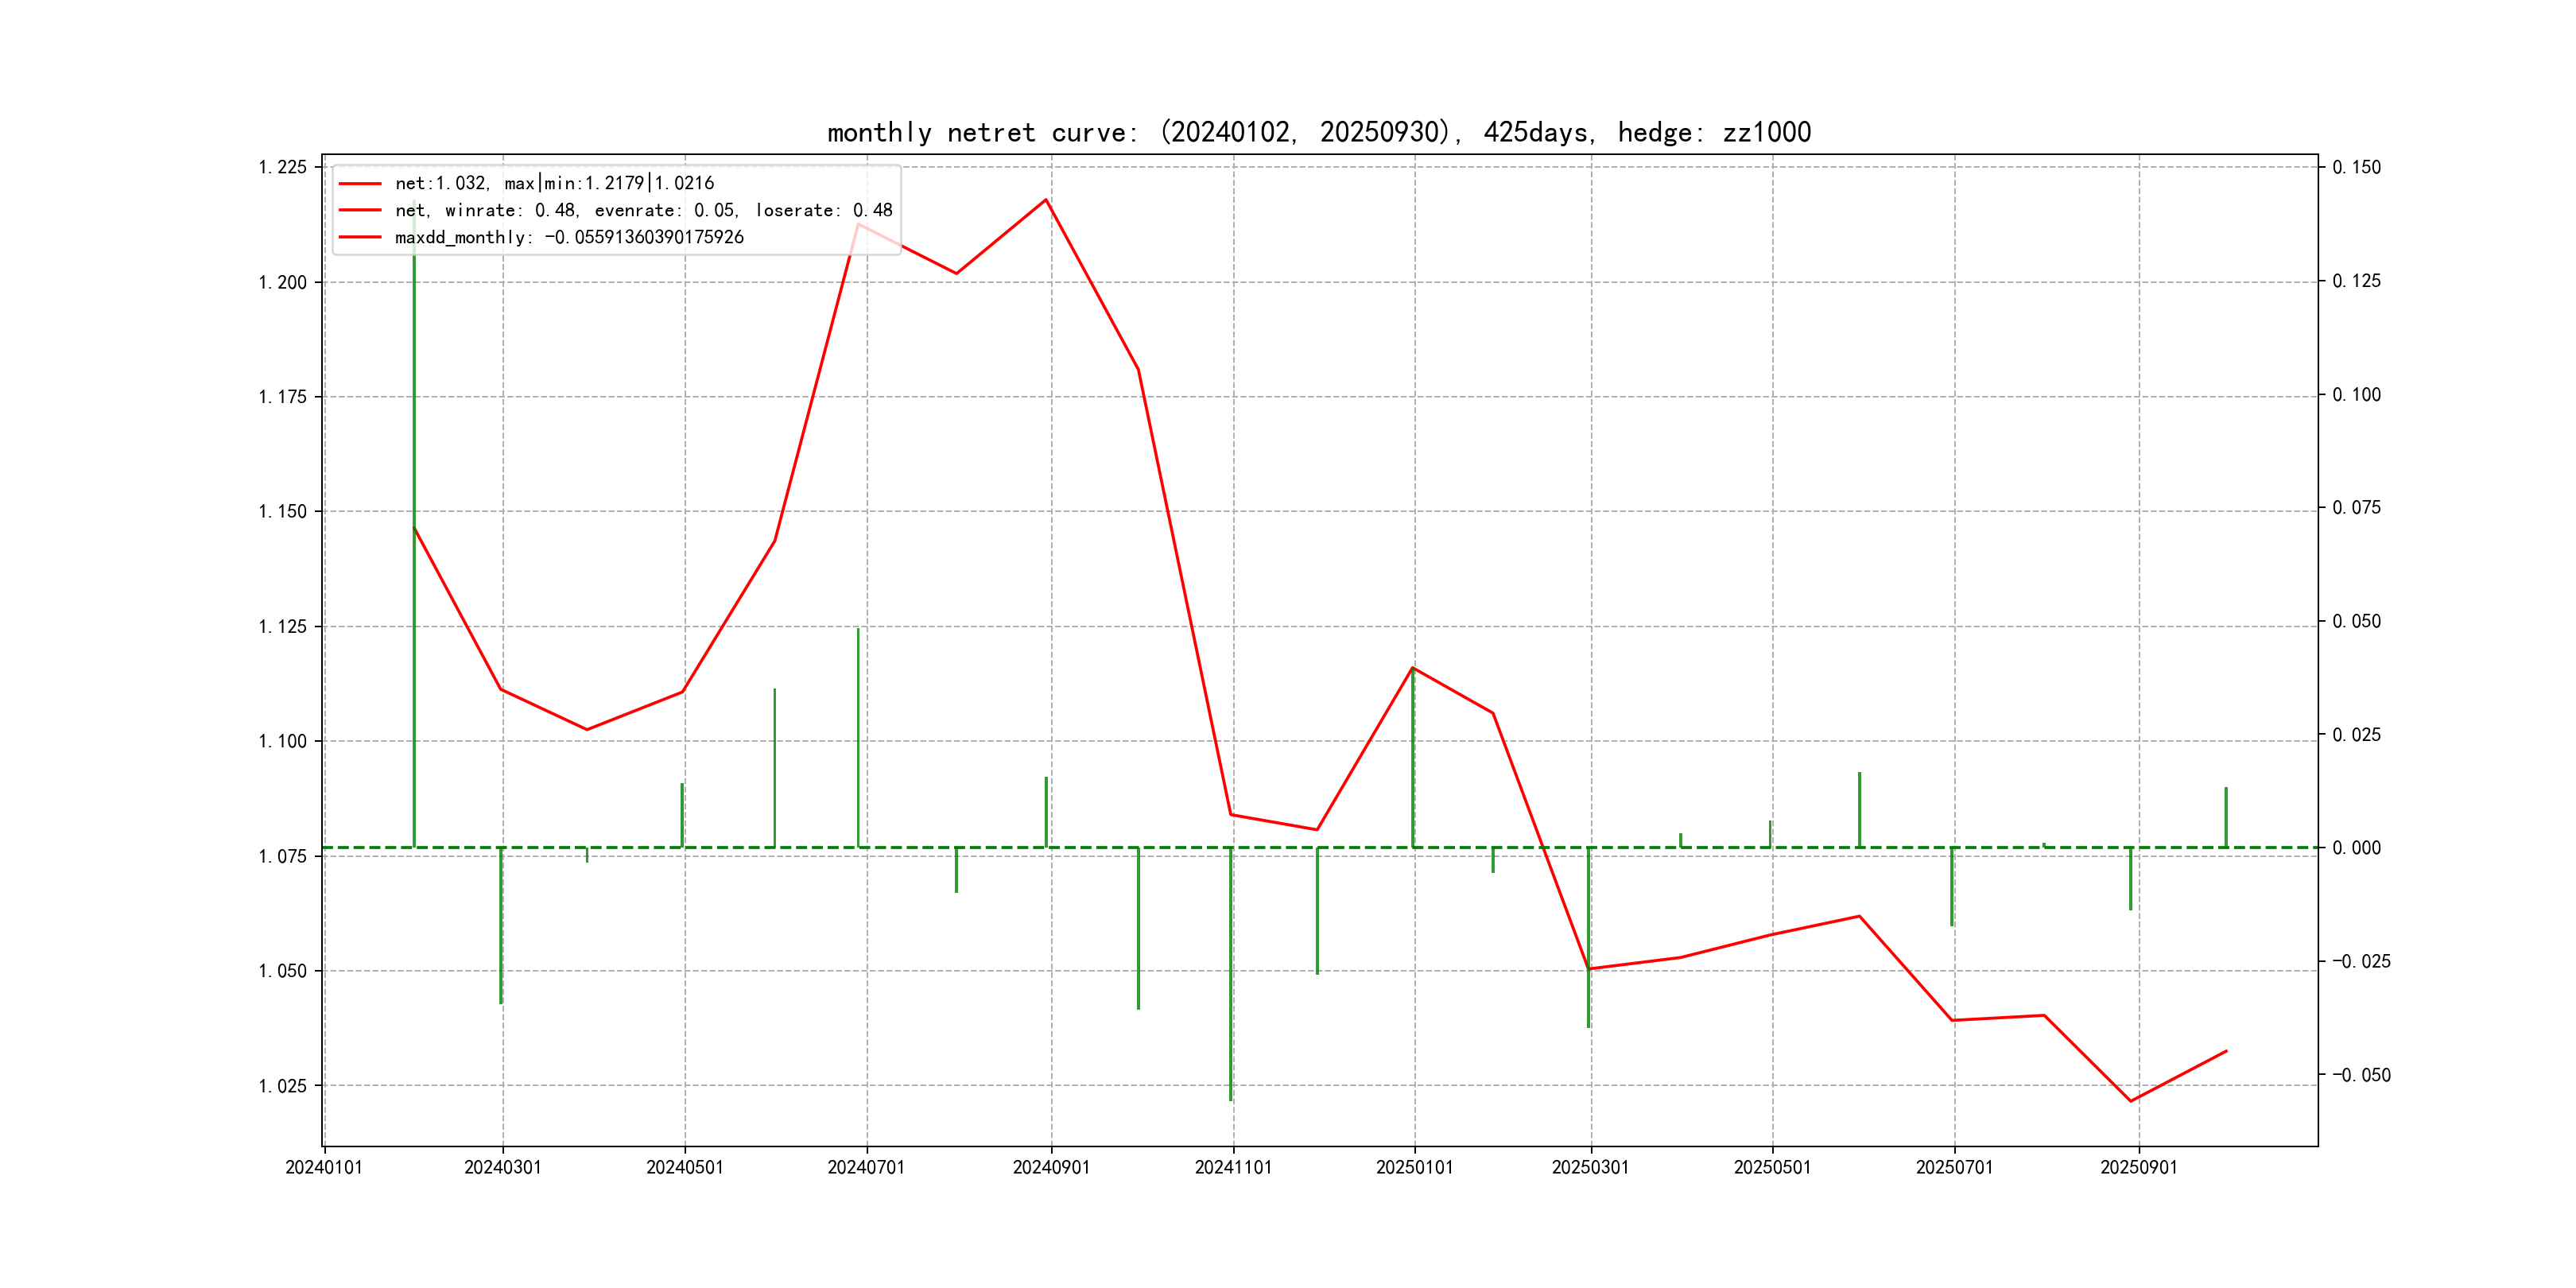Screen dimensions: 2576x1288
Task: Click the 1.100 left axis tick label
Action: point(283,741)
